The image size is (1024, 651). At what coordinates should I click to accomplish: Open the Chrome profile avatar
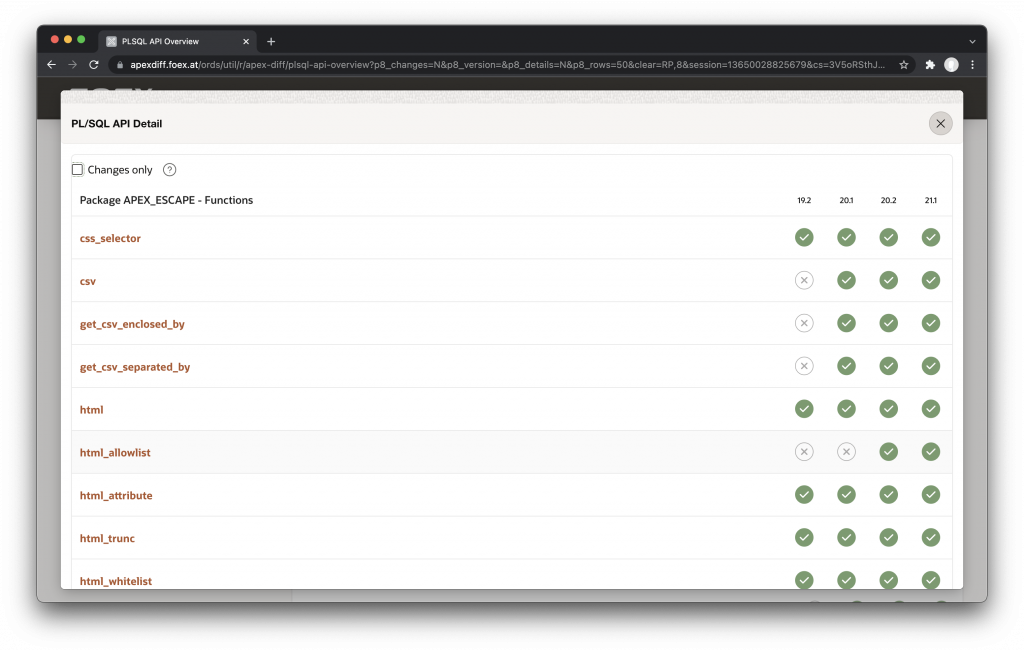[x=952, y=65]
